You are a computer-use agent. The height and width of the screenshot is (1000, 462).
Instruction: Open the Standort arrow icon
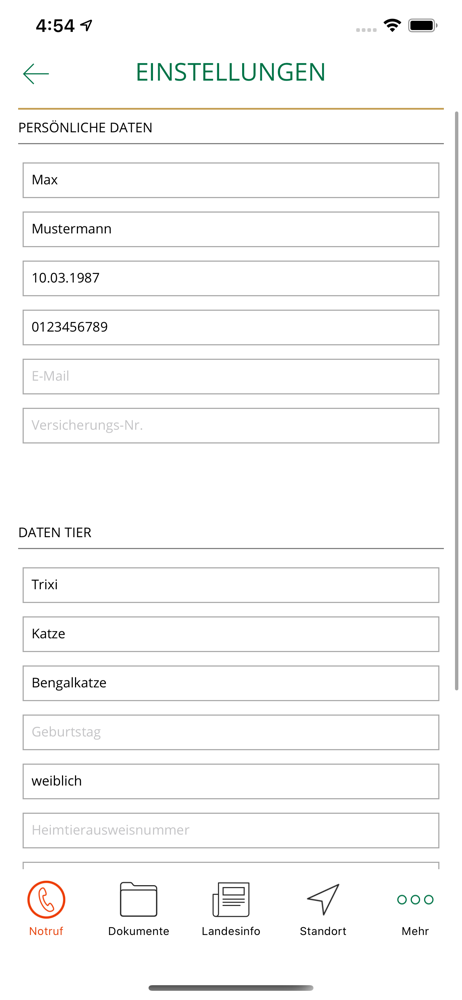pyautogui.click(x=323, y=899)
